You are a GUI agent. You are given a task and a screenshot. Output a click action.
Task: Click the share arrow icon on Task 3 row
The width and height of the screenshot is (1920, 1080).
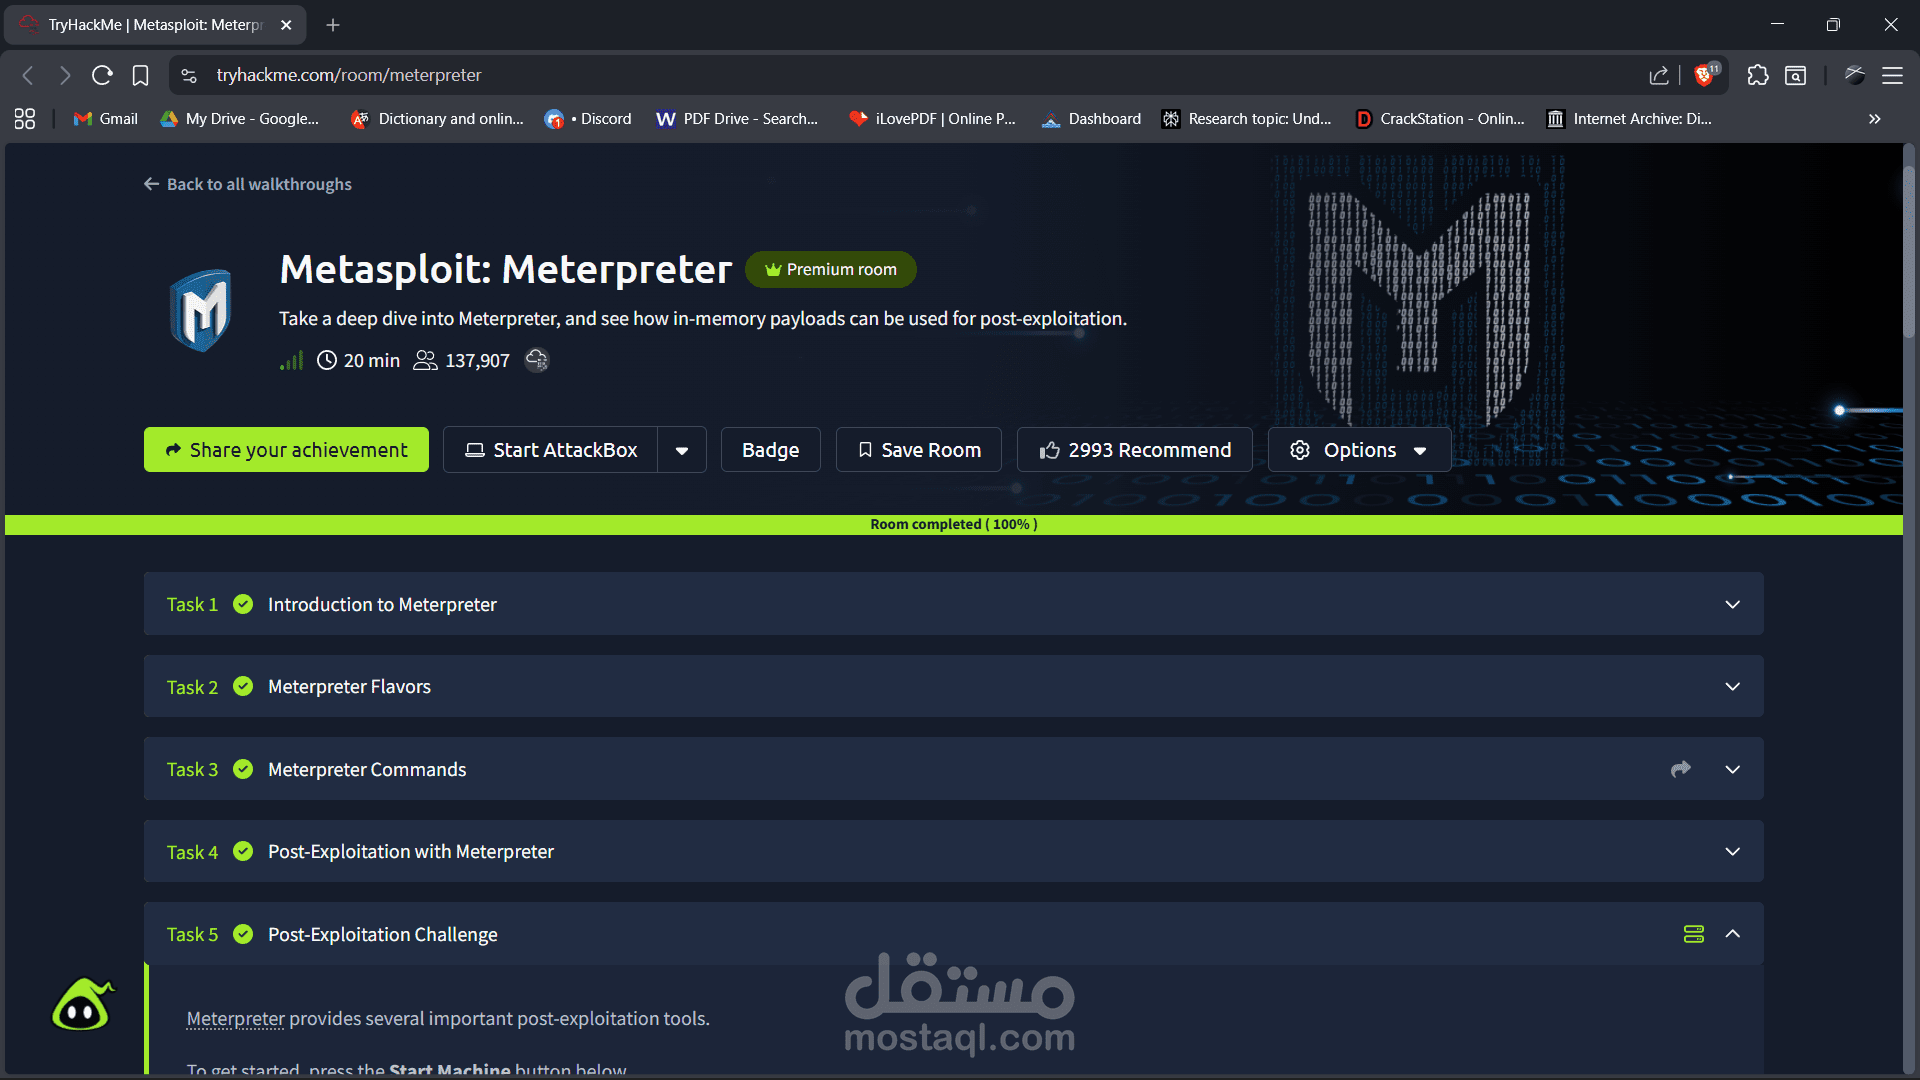(x=1680, y=769)
